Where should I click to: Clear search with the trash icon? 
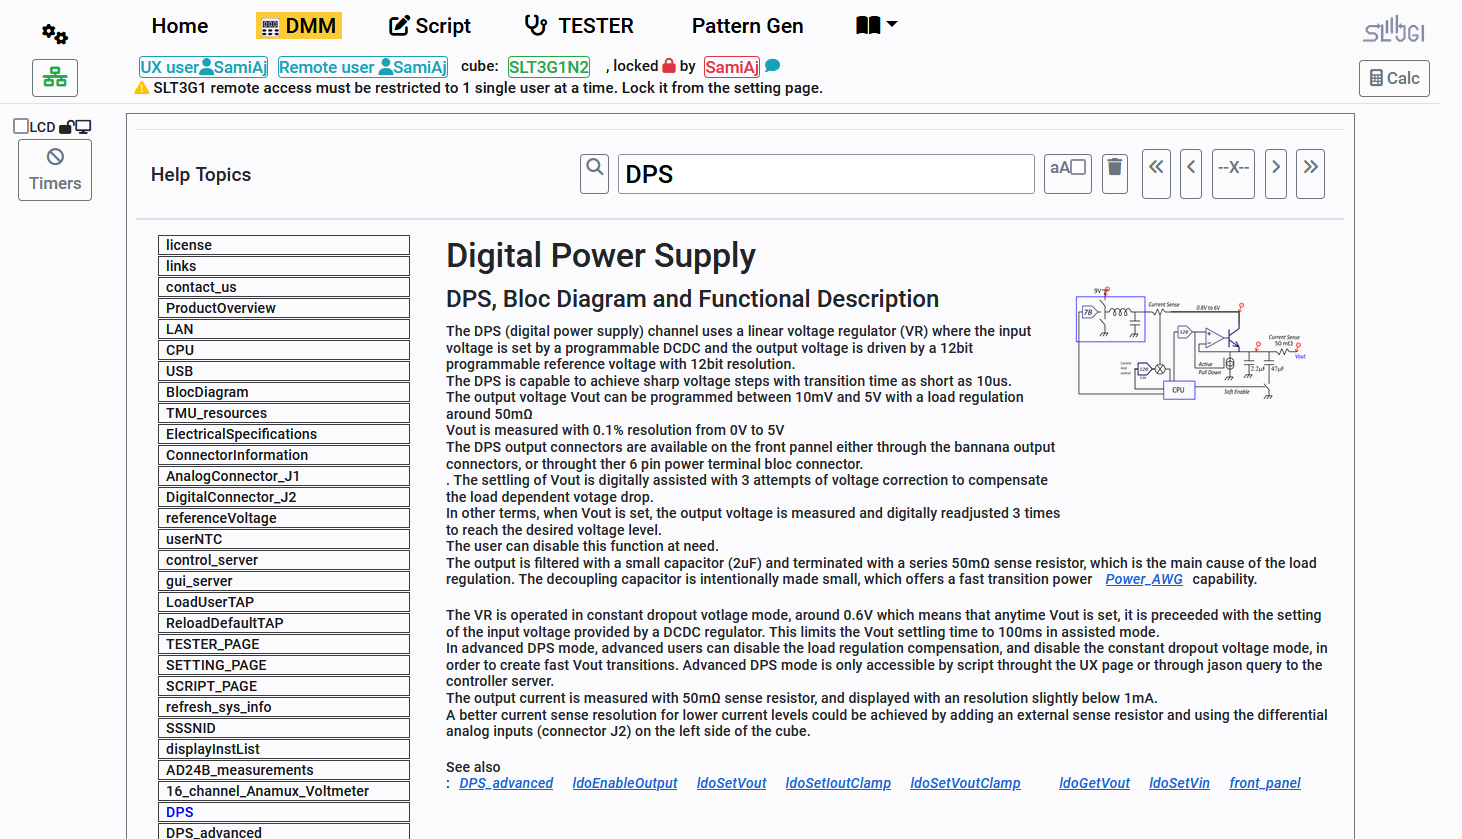point(1115,173)
